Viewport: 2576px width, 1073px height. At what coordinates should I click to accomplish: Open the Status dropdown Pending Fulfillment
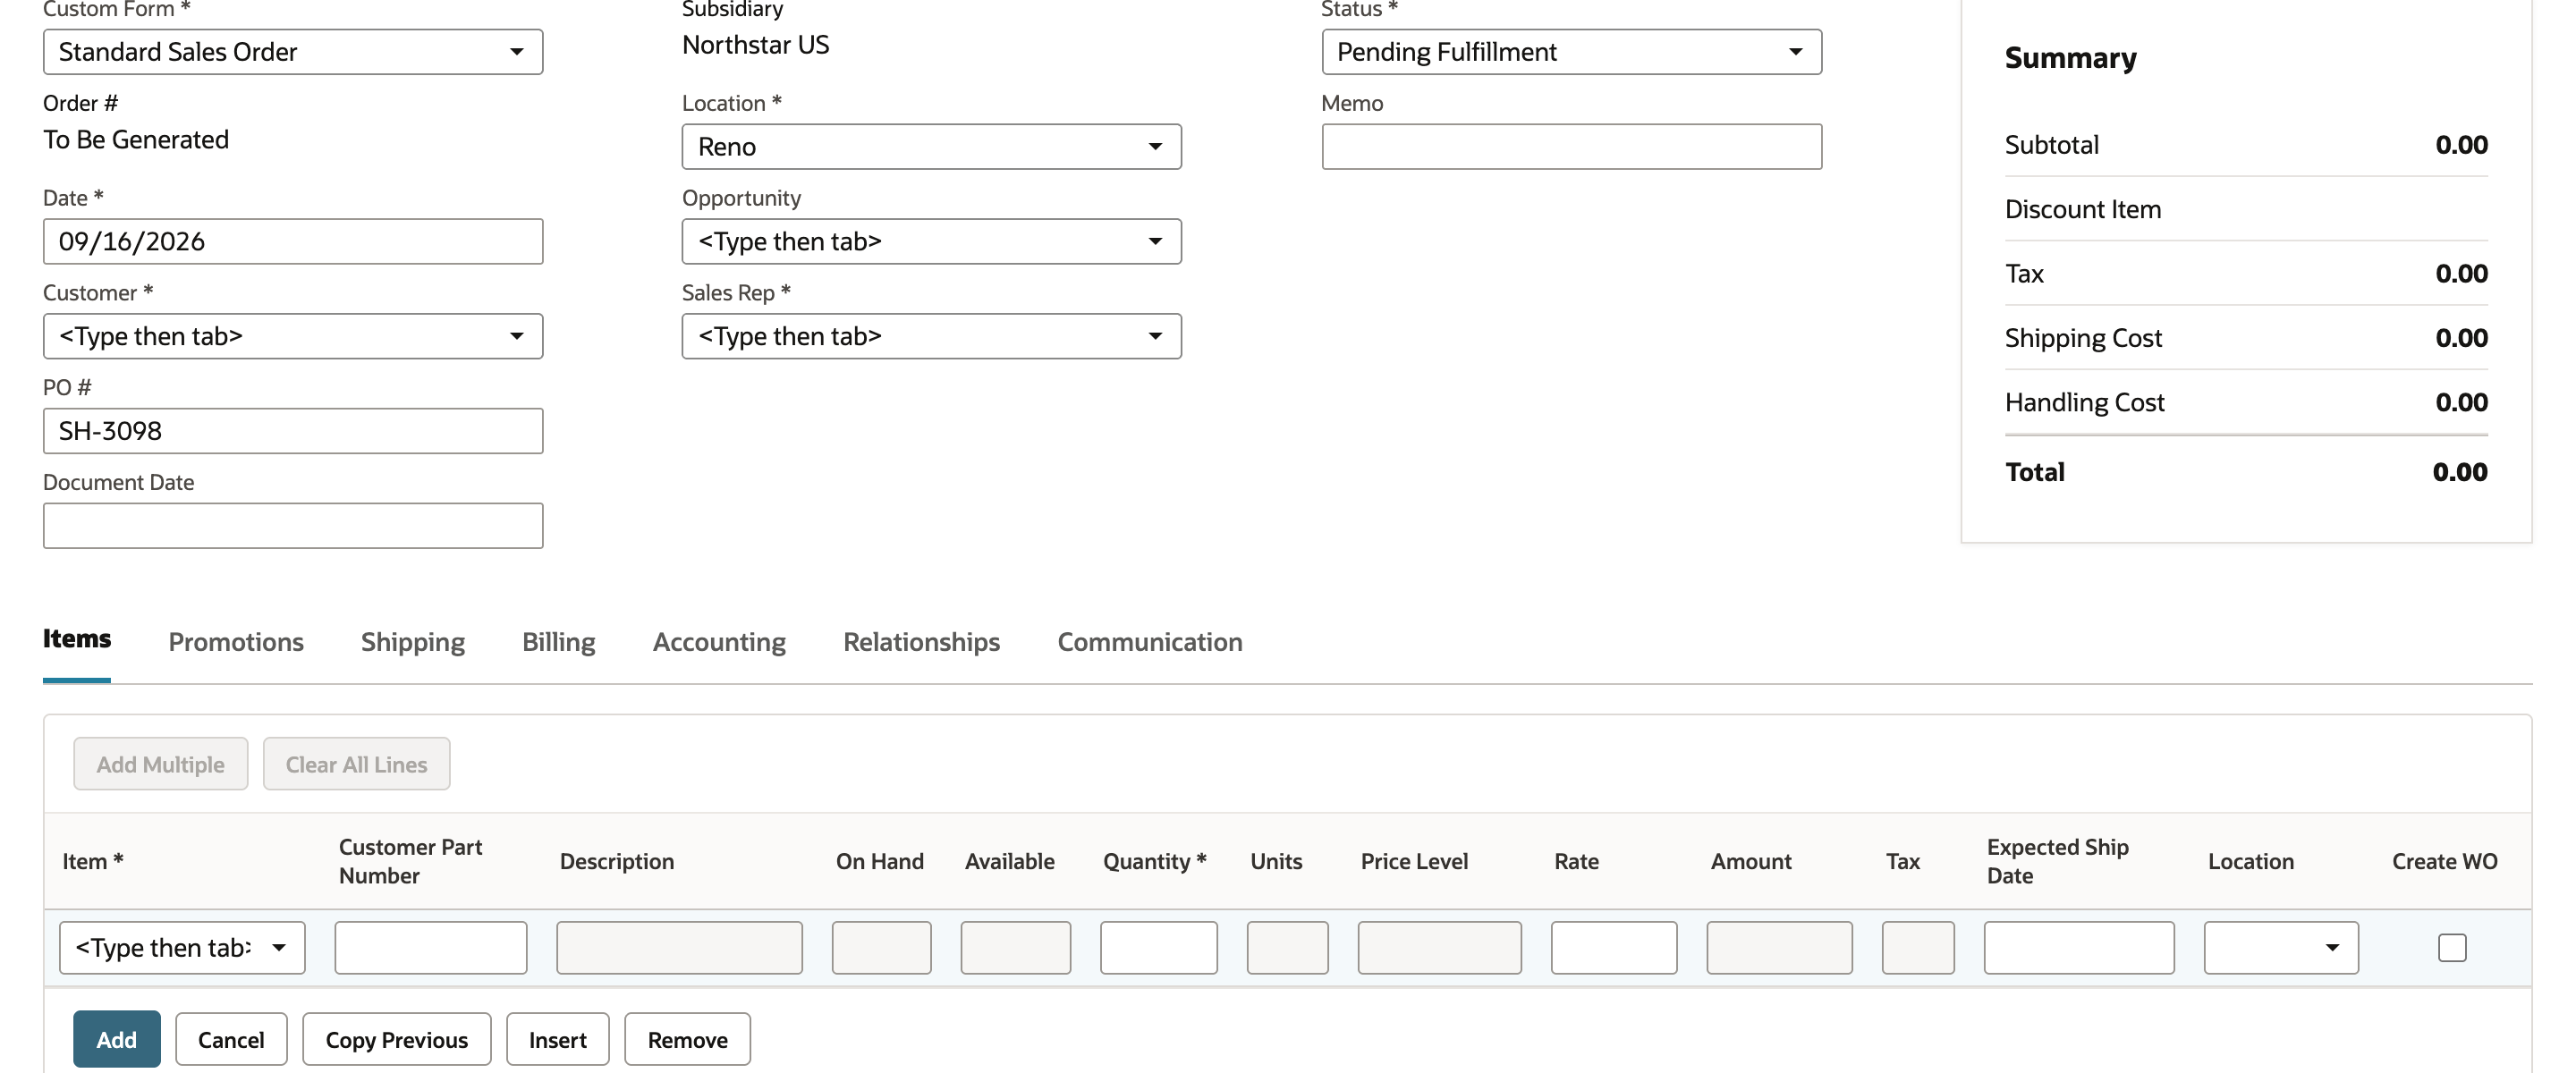[1571, 52]
